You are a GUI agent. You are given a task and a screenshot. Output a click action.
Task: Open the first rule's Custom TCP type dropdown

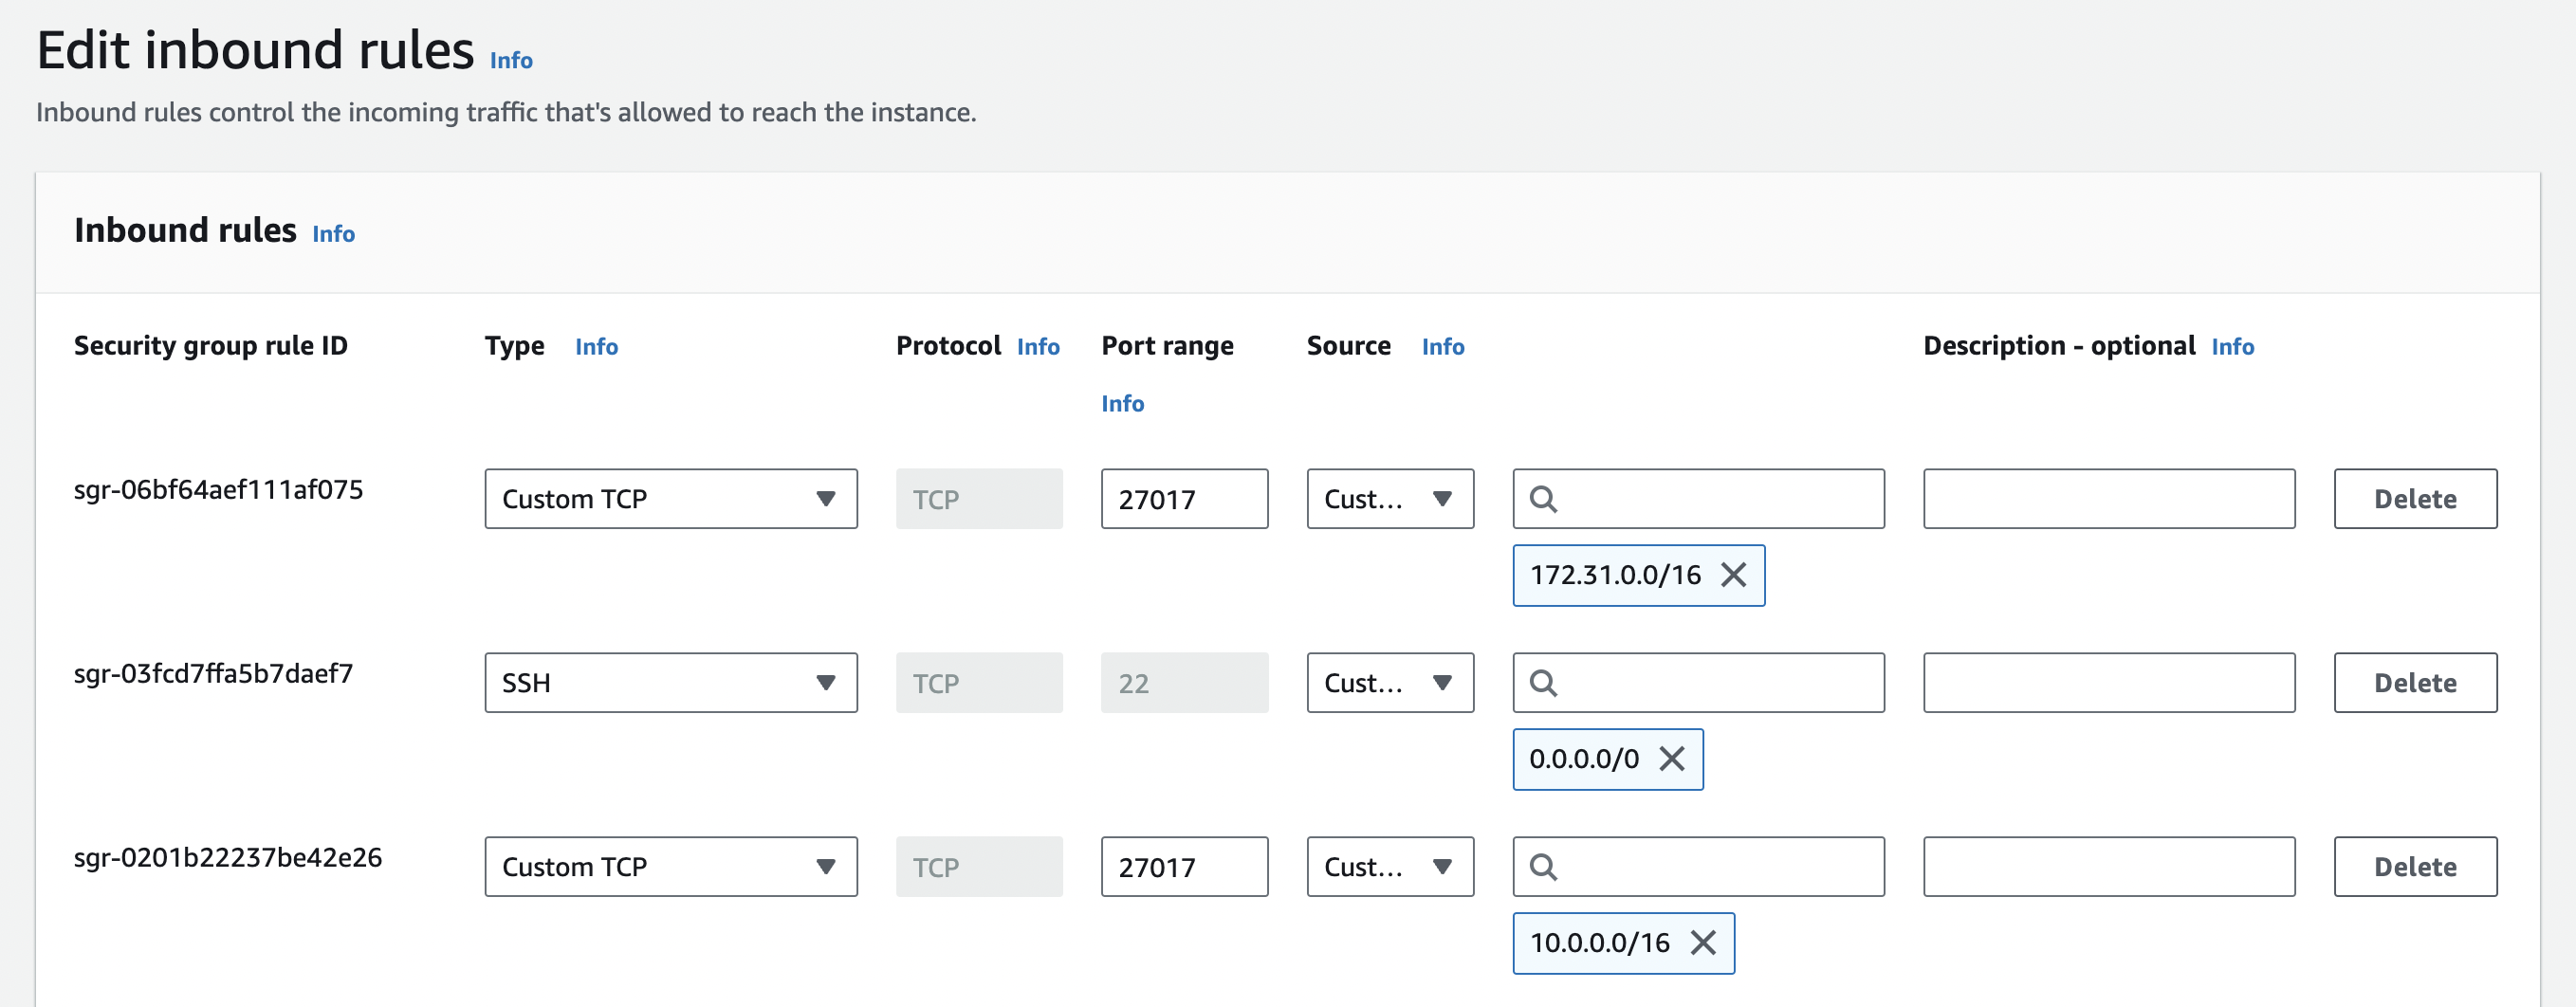coord(670,499)
